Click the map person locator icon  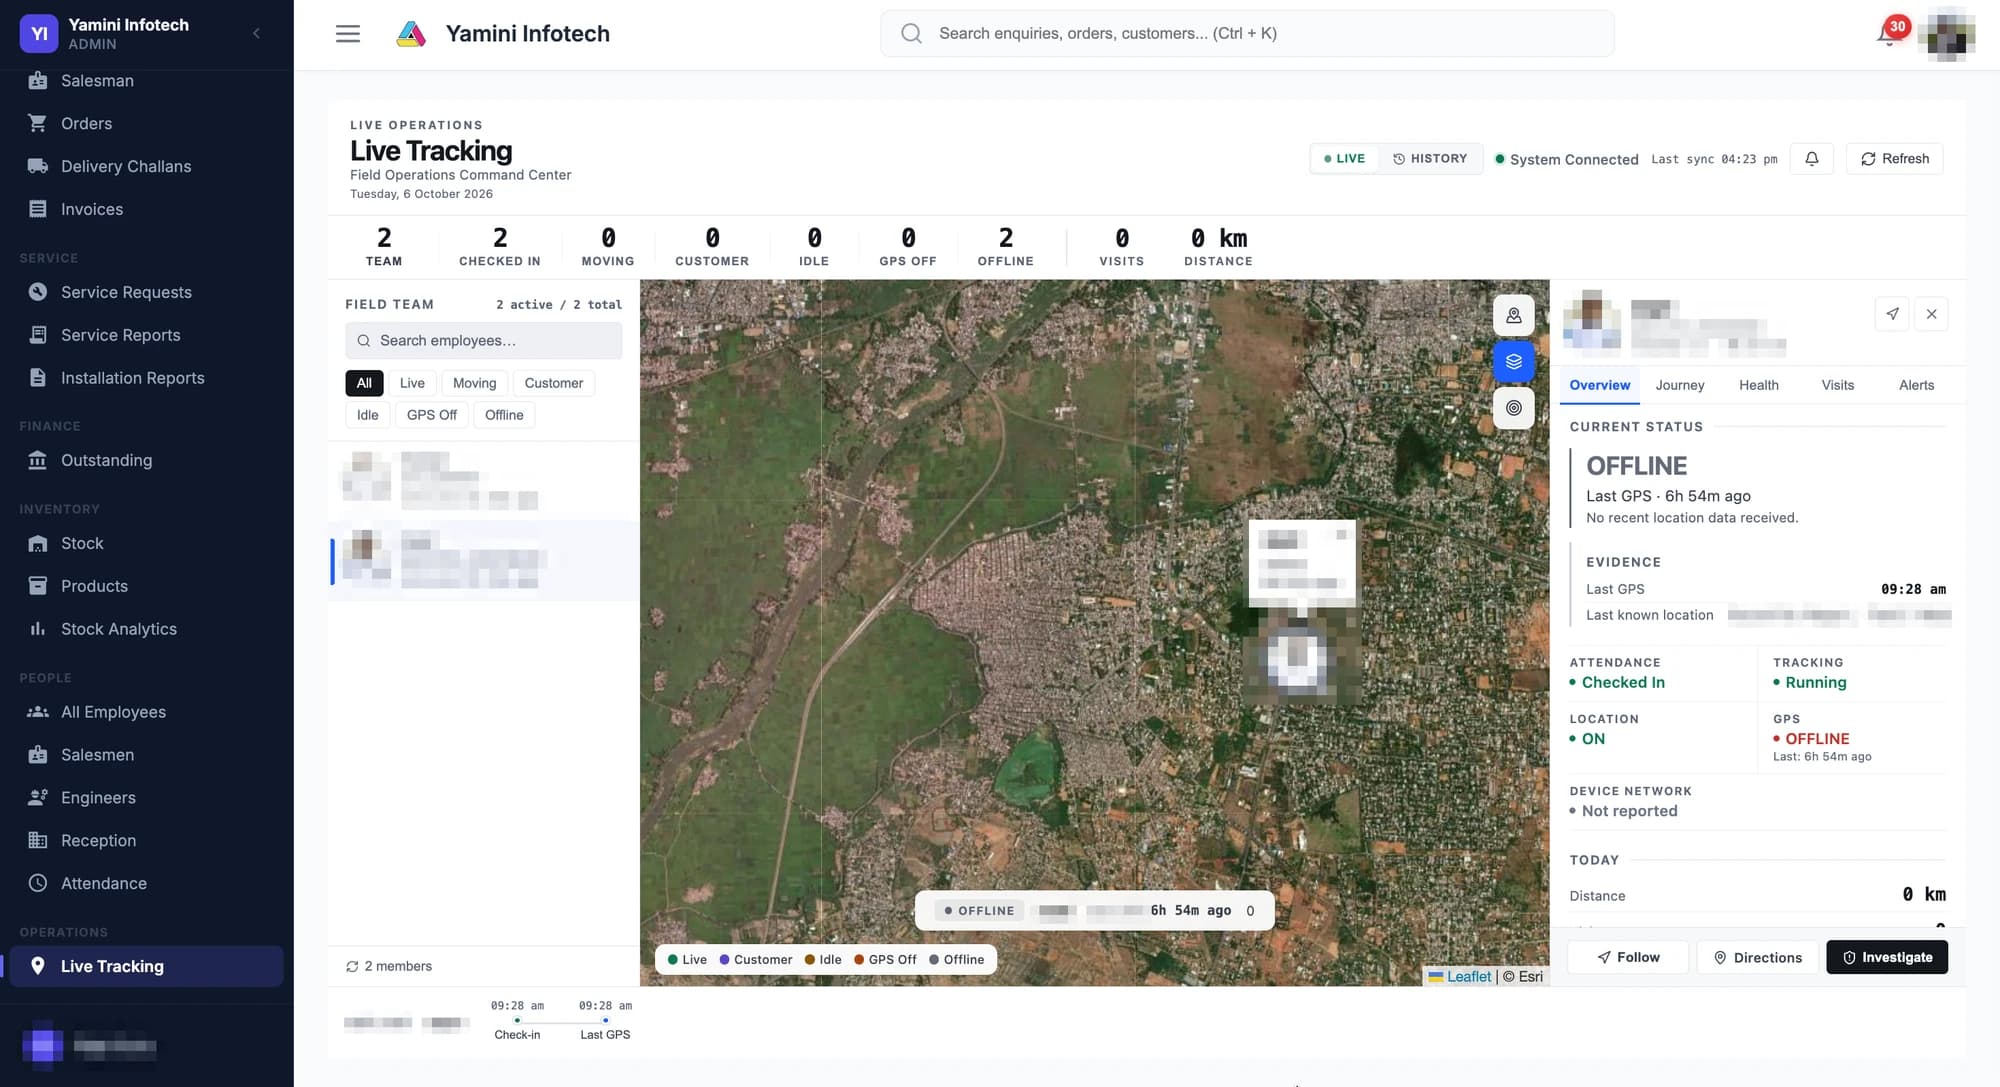click(x=1513, y=316)
